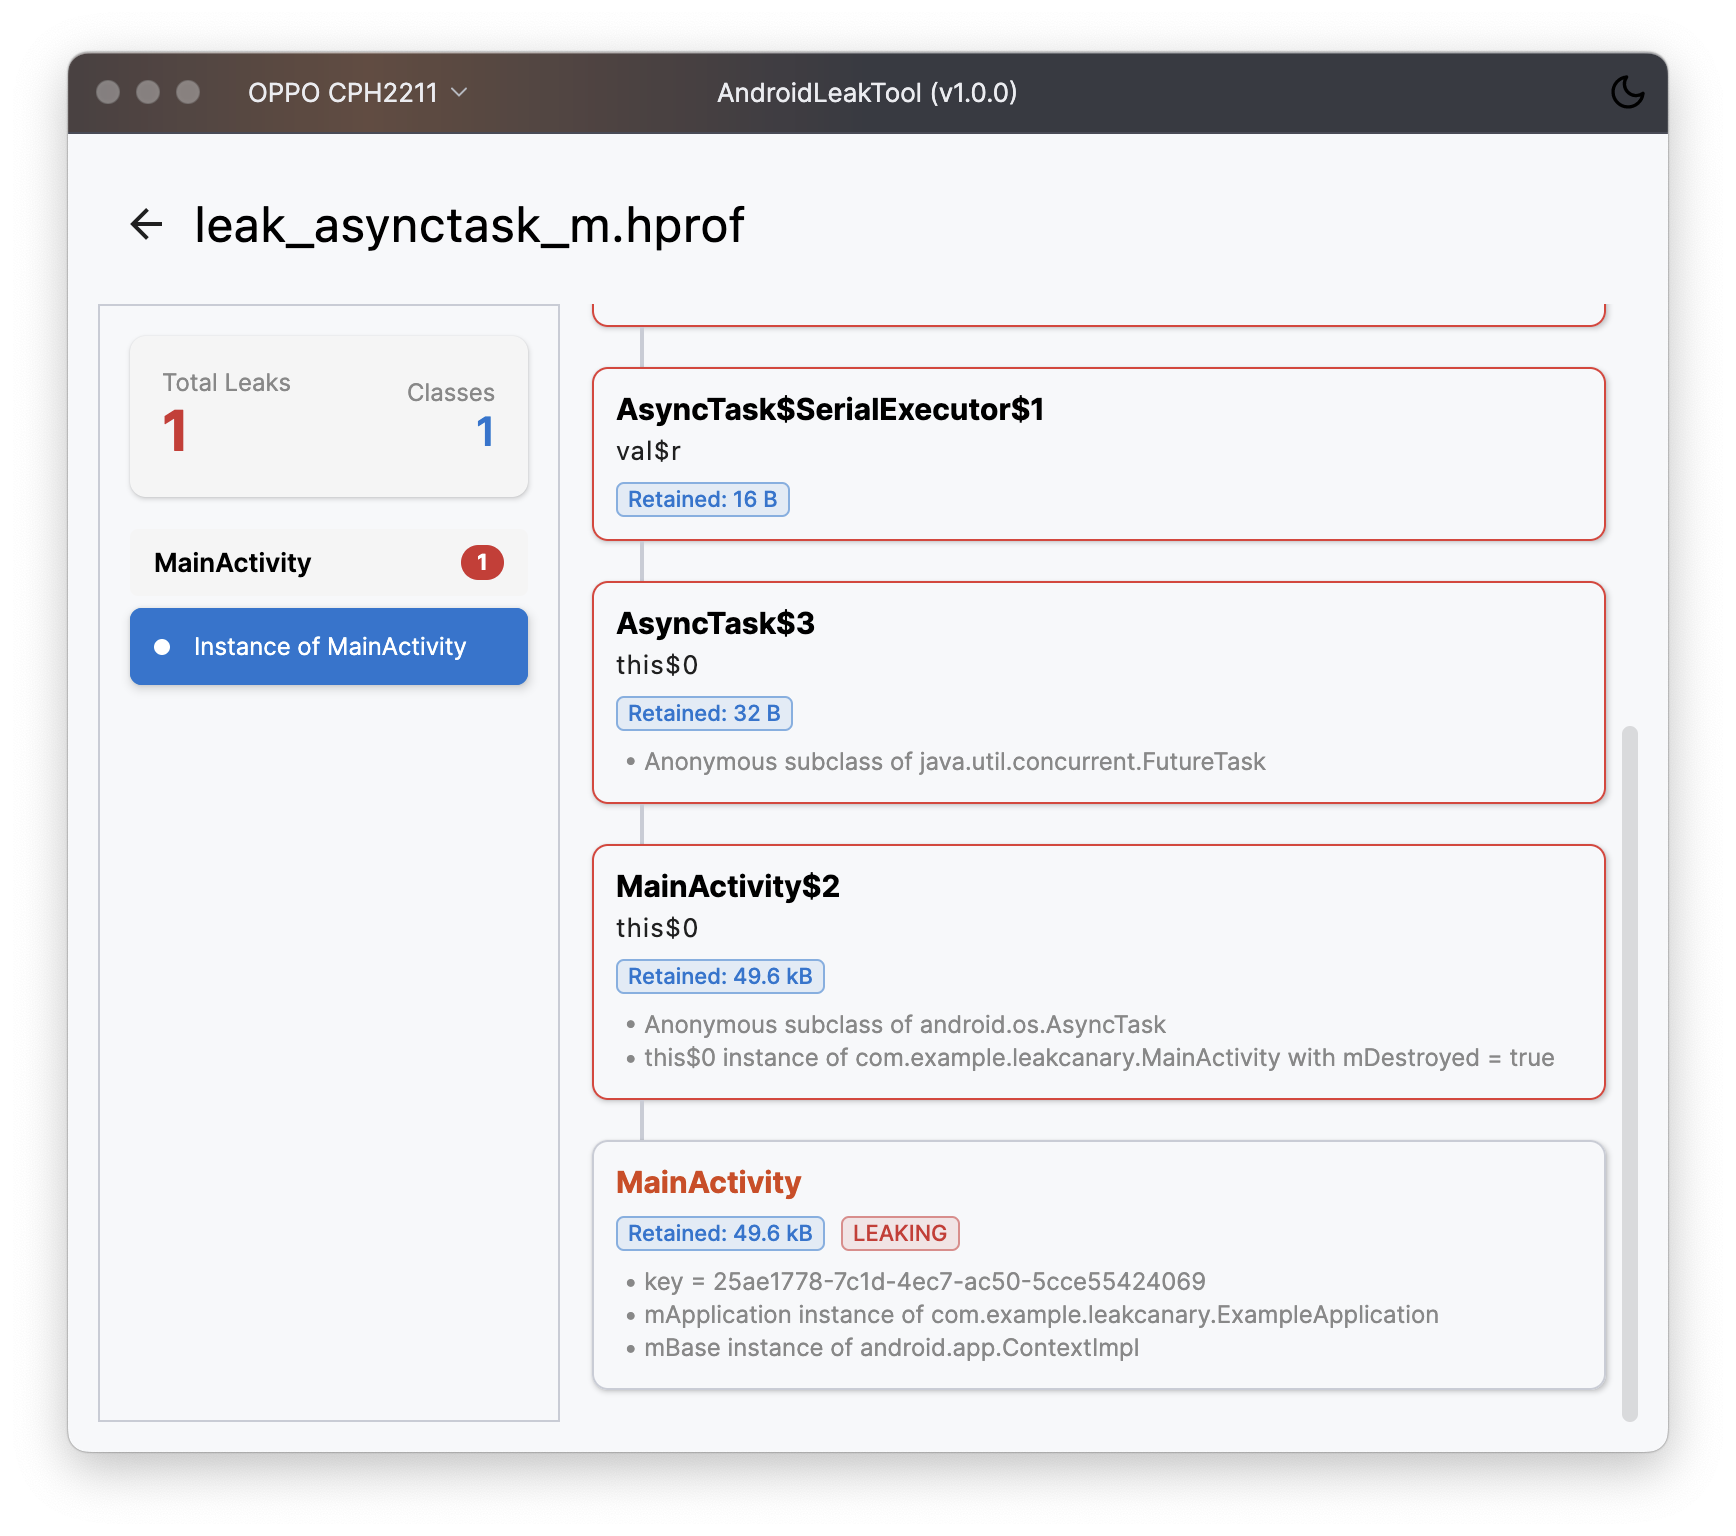Click the Retained: 16 B badge on AsyncTask$SerialExecutor$1
This screenshot has height=1536, width=1736.
702,499
